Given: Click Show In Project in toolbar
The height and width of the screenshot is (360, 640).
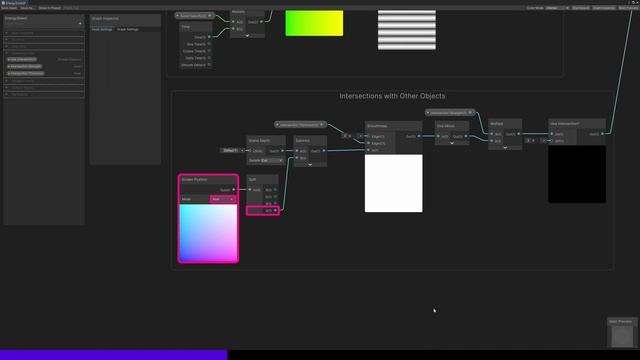Looking at the screenshot, I should click(49, 8).
